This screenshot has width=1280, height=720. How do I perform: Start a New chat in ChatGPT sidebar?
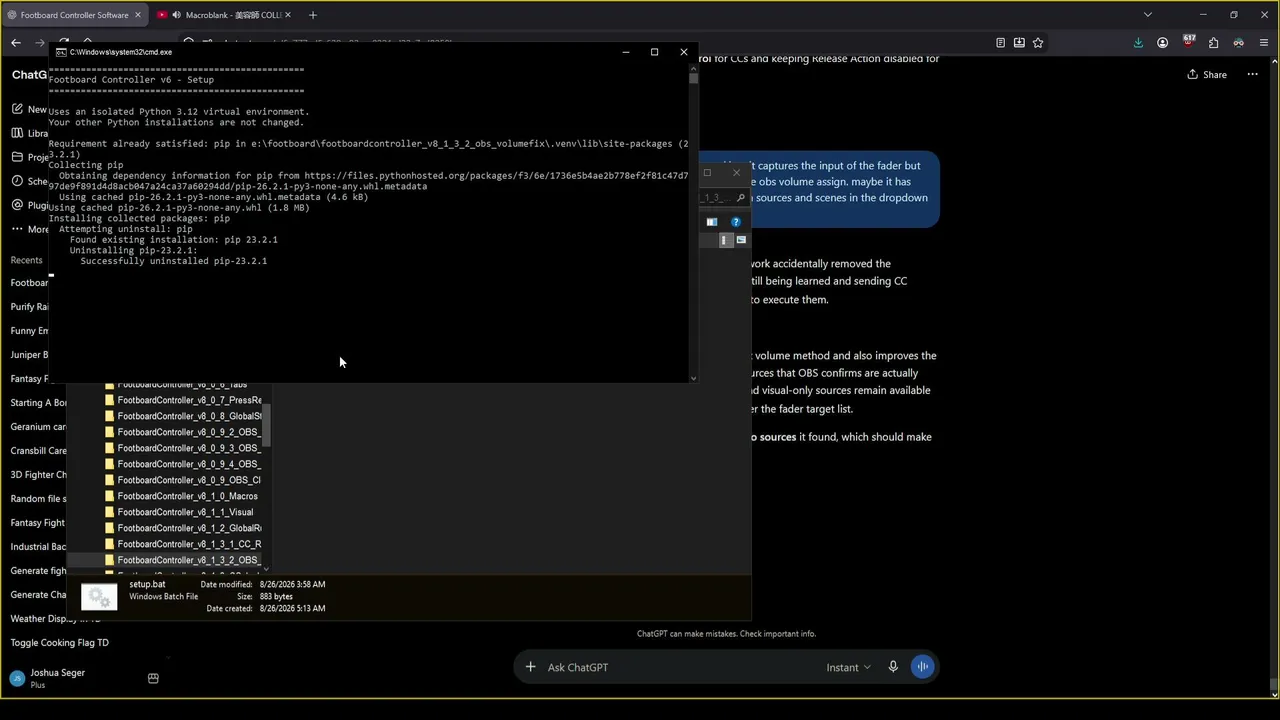click(x=30, y=109)
